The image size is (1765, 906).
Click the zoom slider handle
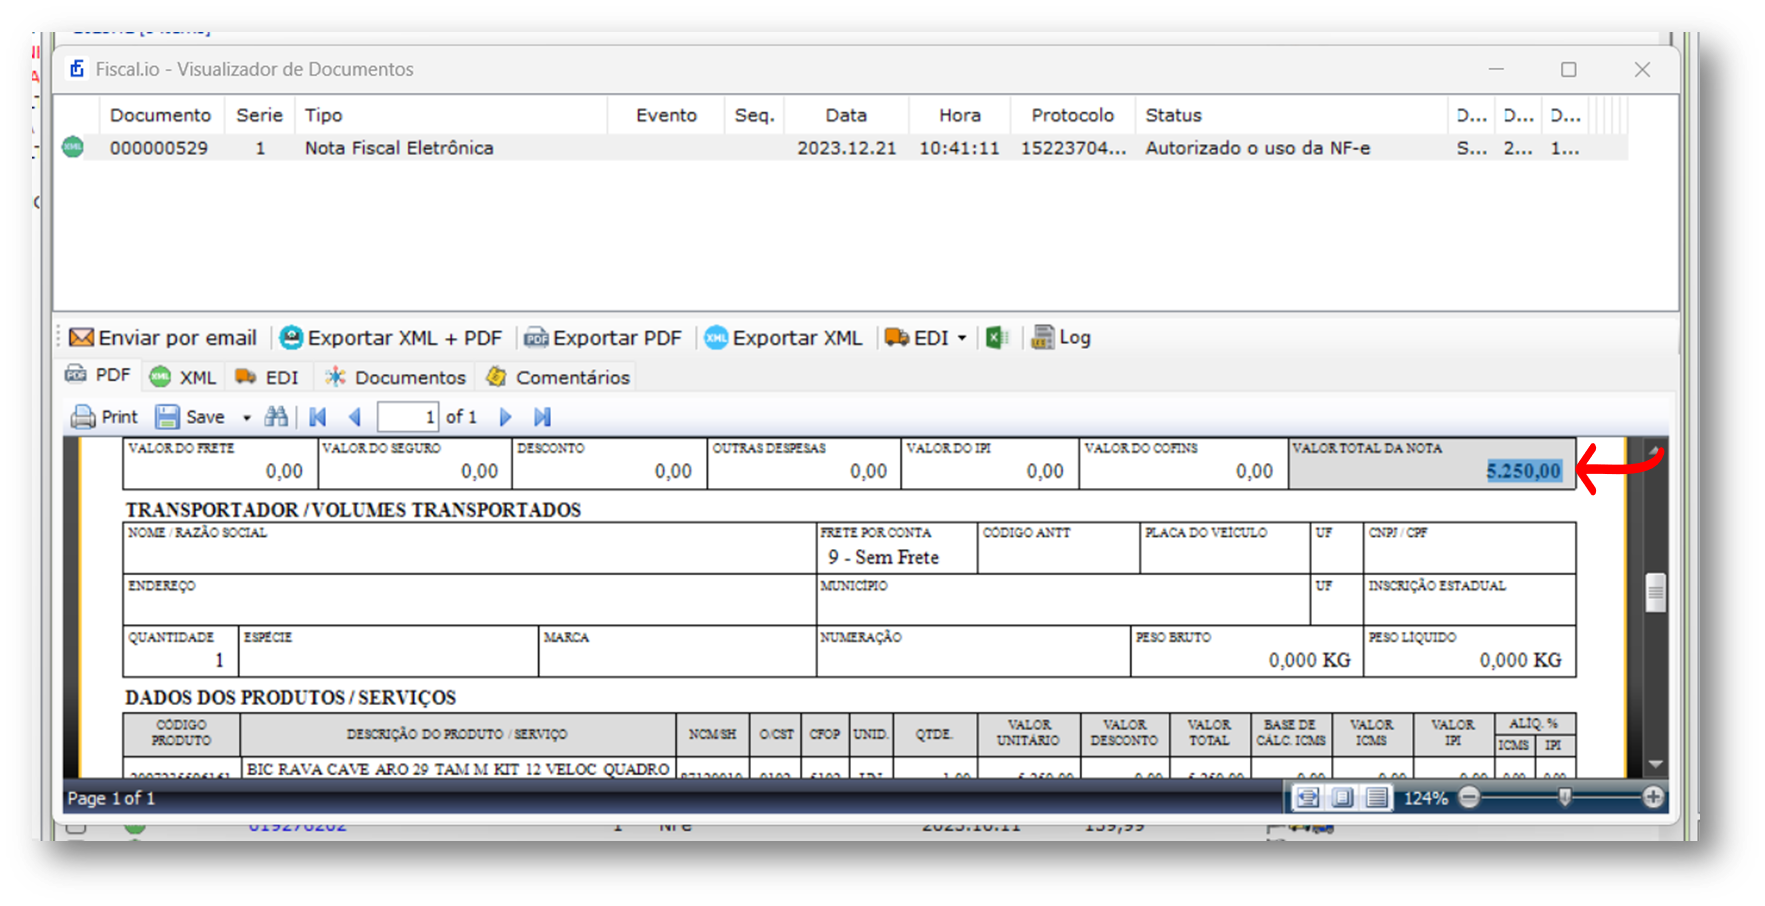point(1565,797)
